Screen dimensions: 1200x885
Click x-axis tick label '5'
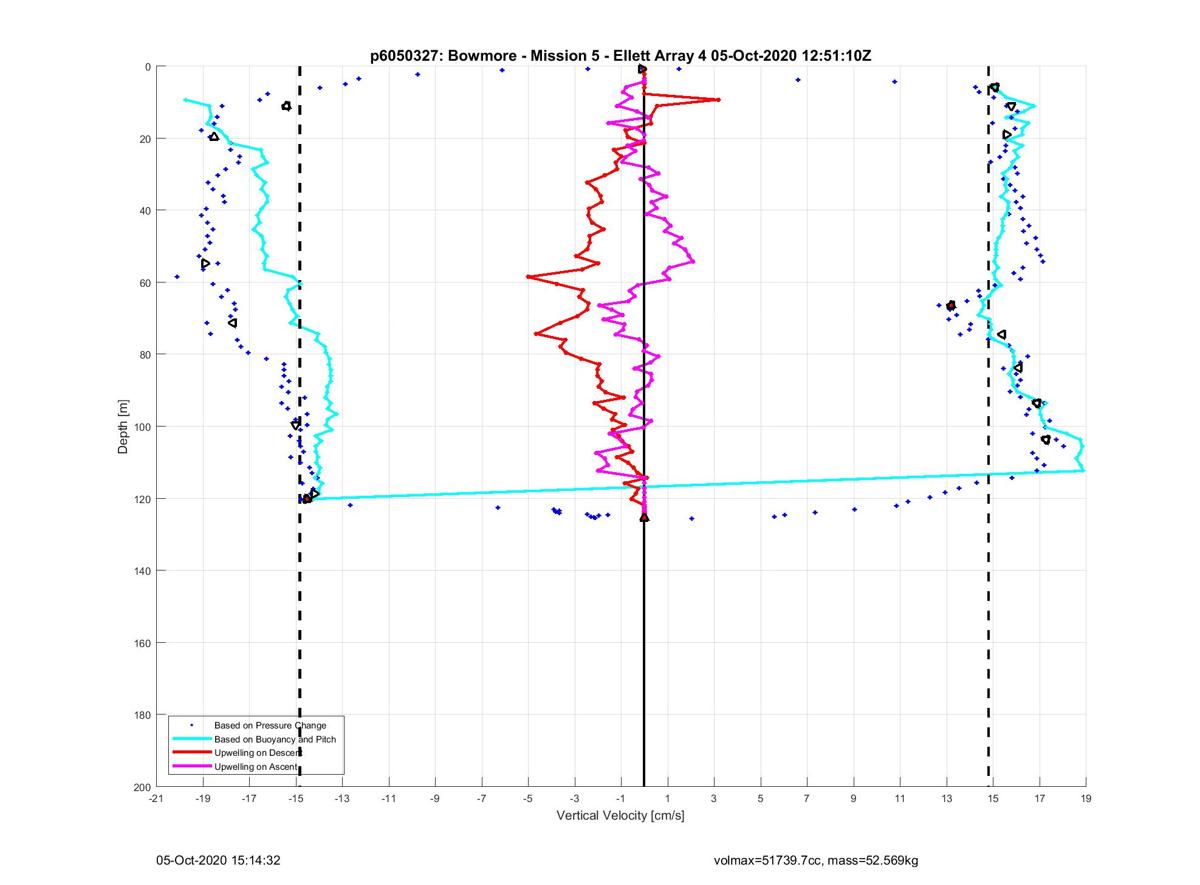[761, 799]
